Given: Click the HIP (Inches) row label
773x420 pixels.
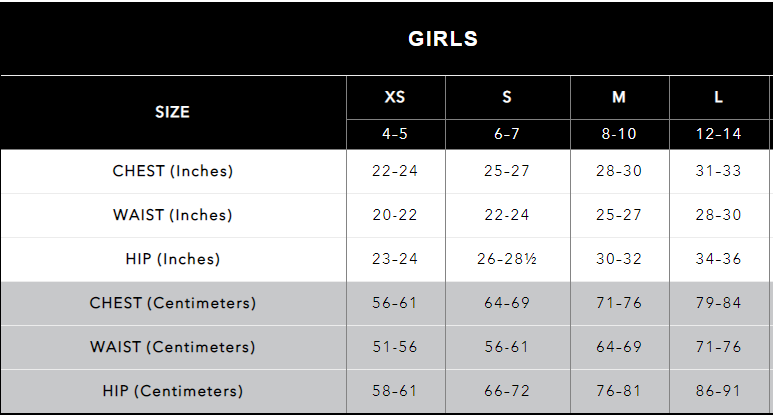Looking at the screenshot, I should point(173,259).
